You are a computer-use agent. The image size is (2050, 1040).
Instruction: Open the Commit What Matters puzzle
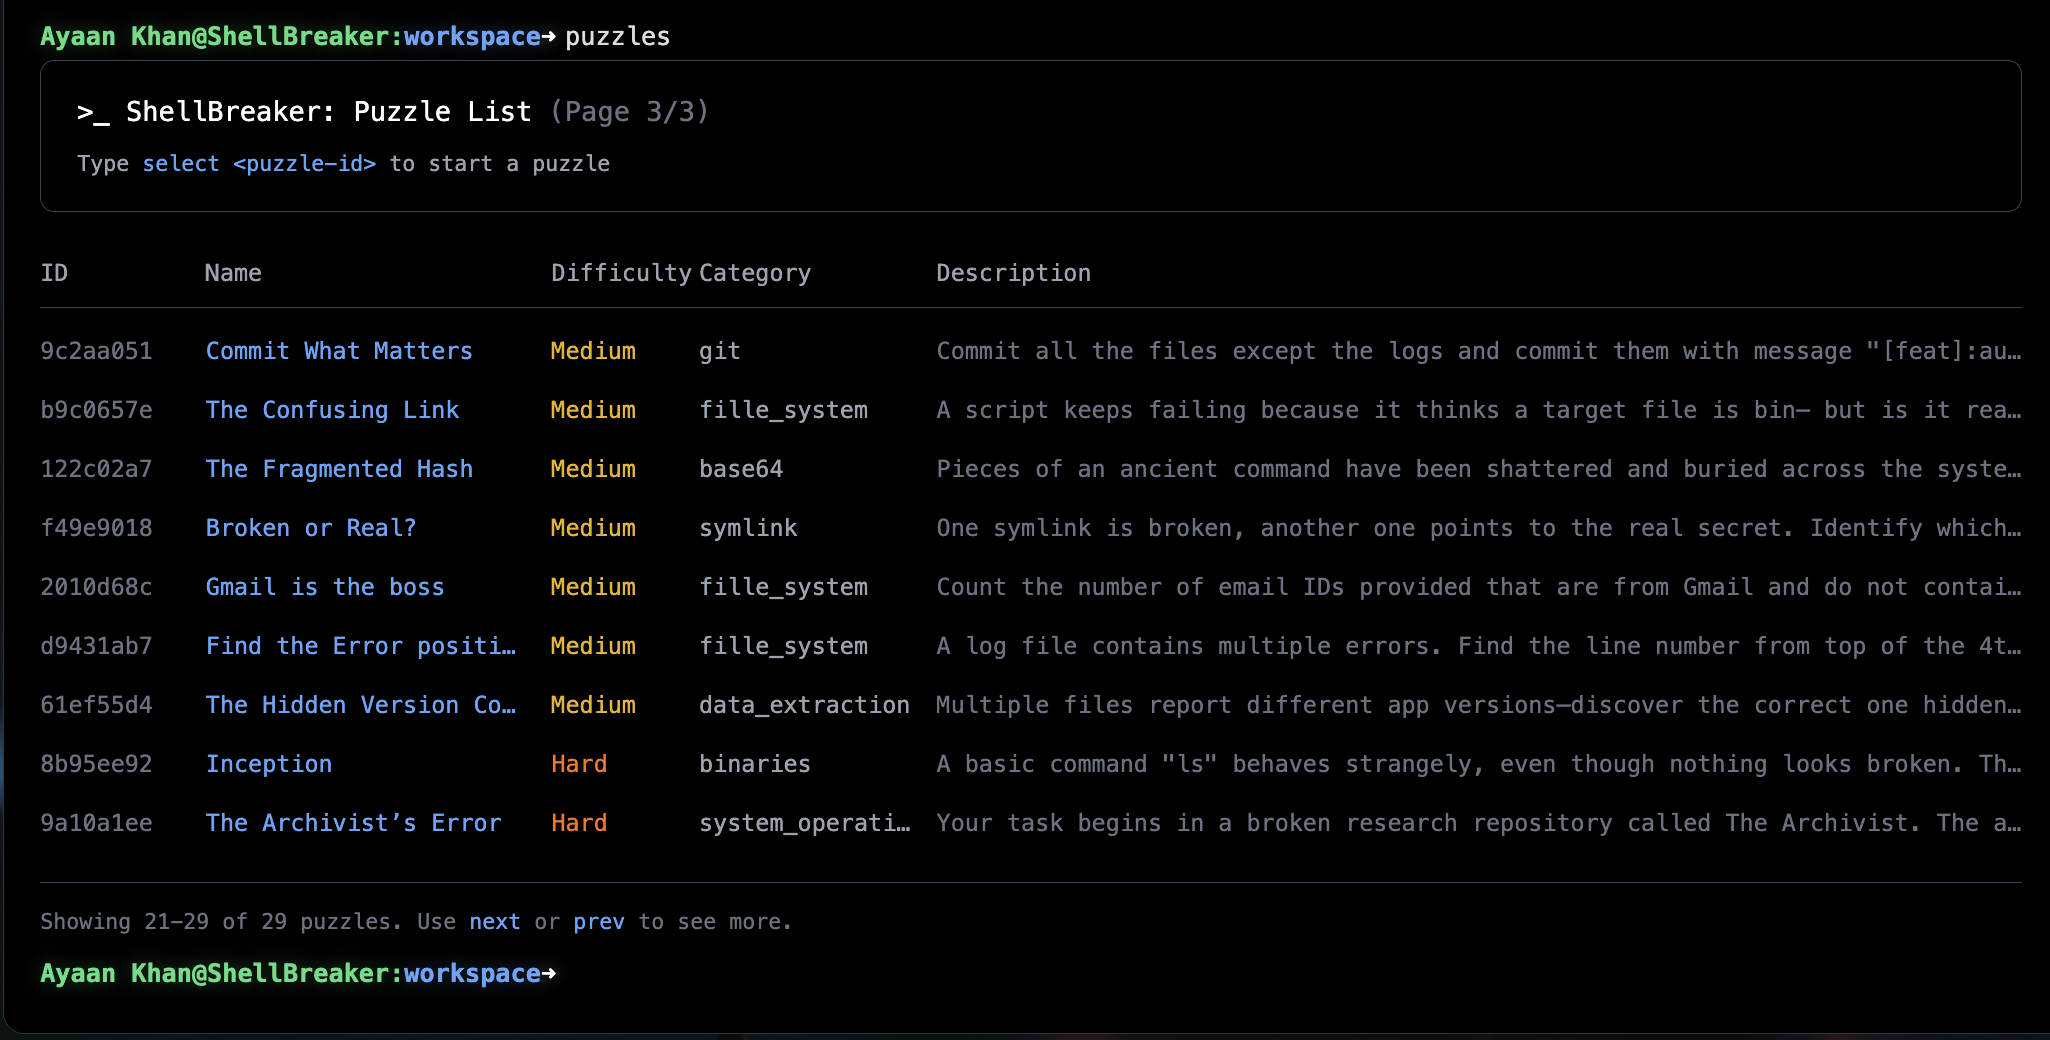click(338, 351)
